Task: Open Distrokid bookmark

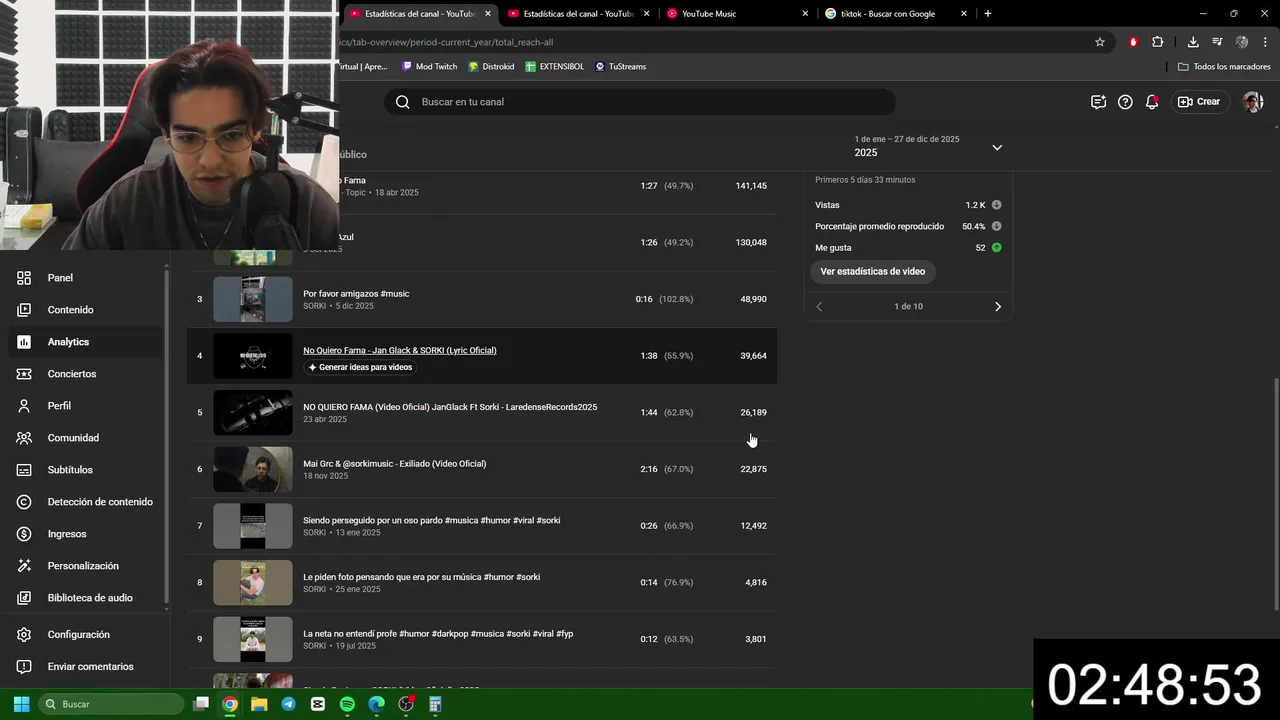Action: [x=491, y=67]
